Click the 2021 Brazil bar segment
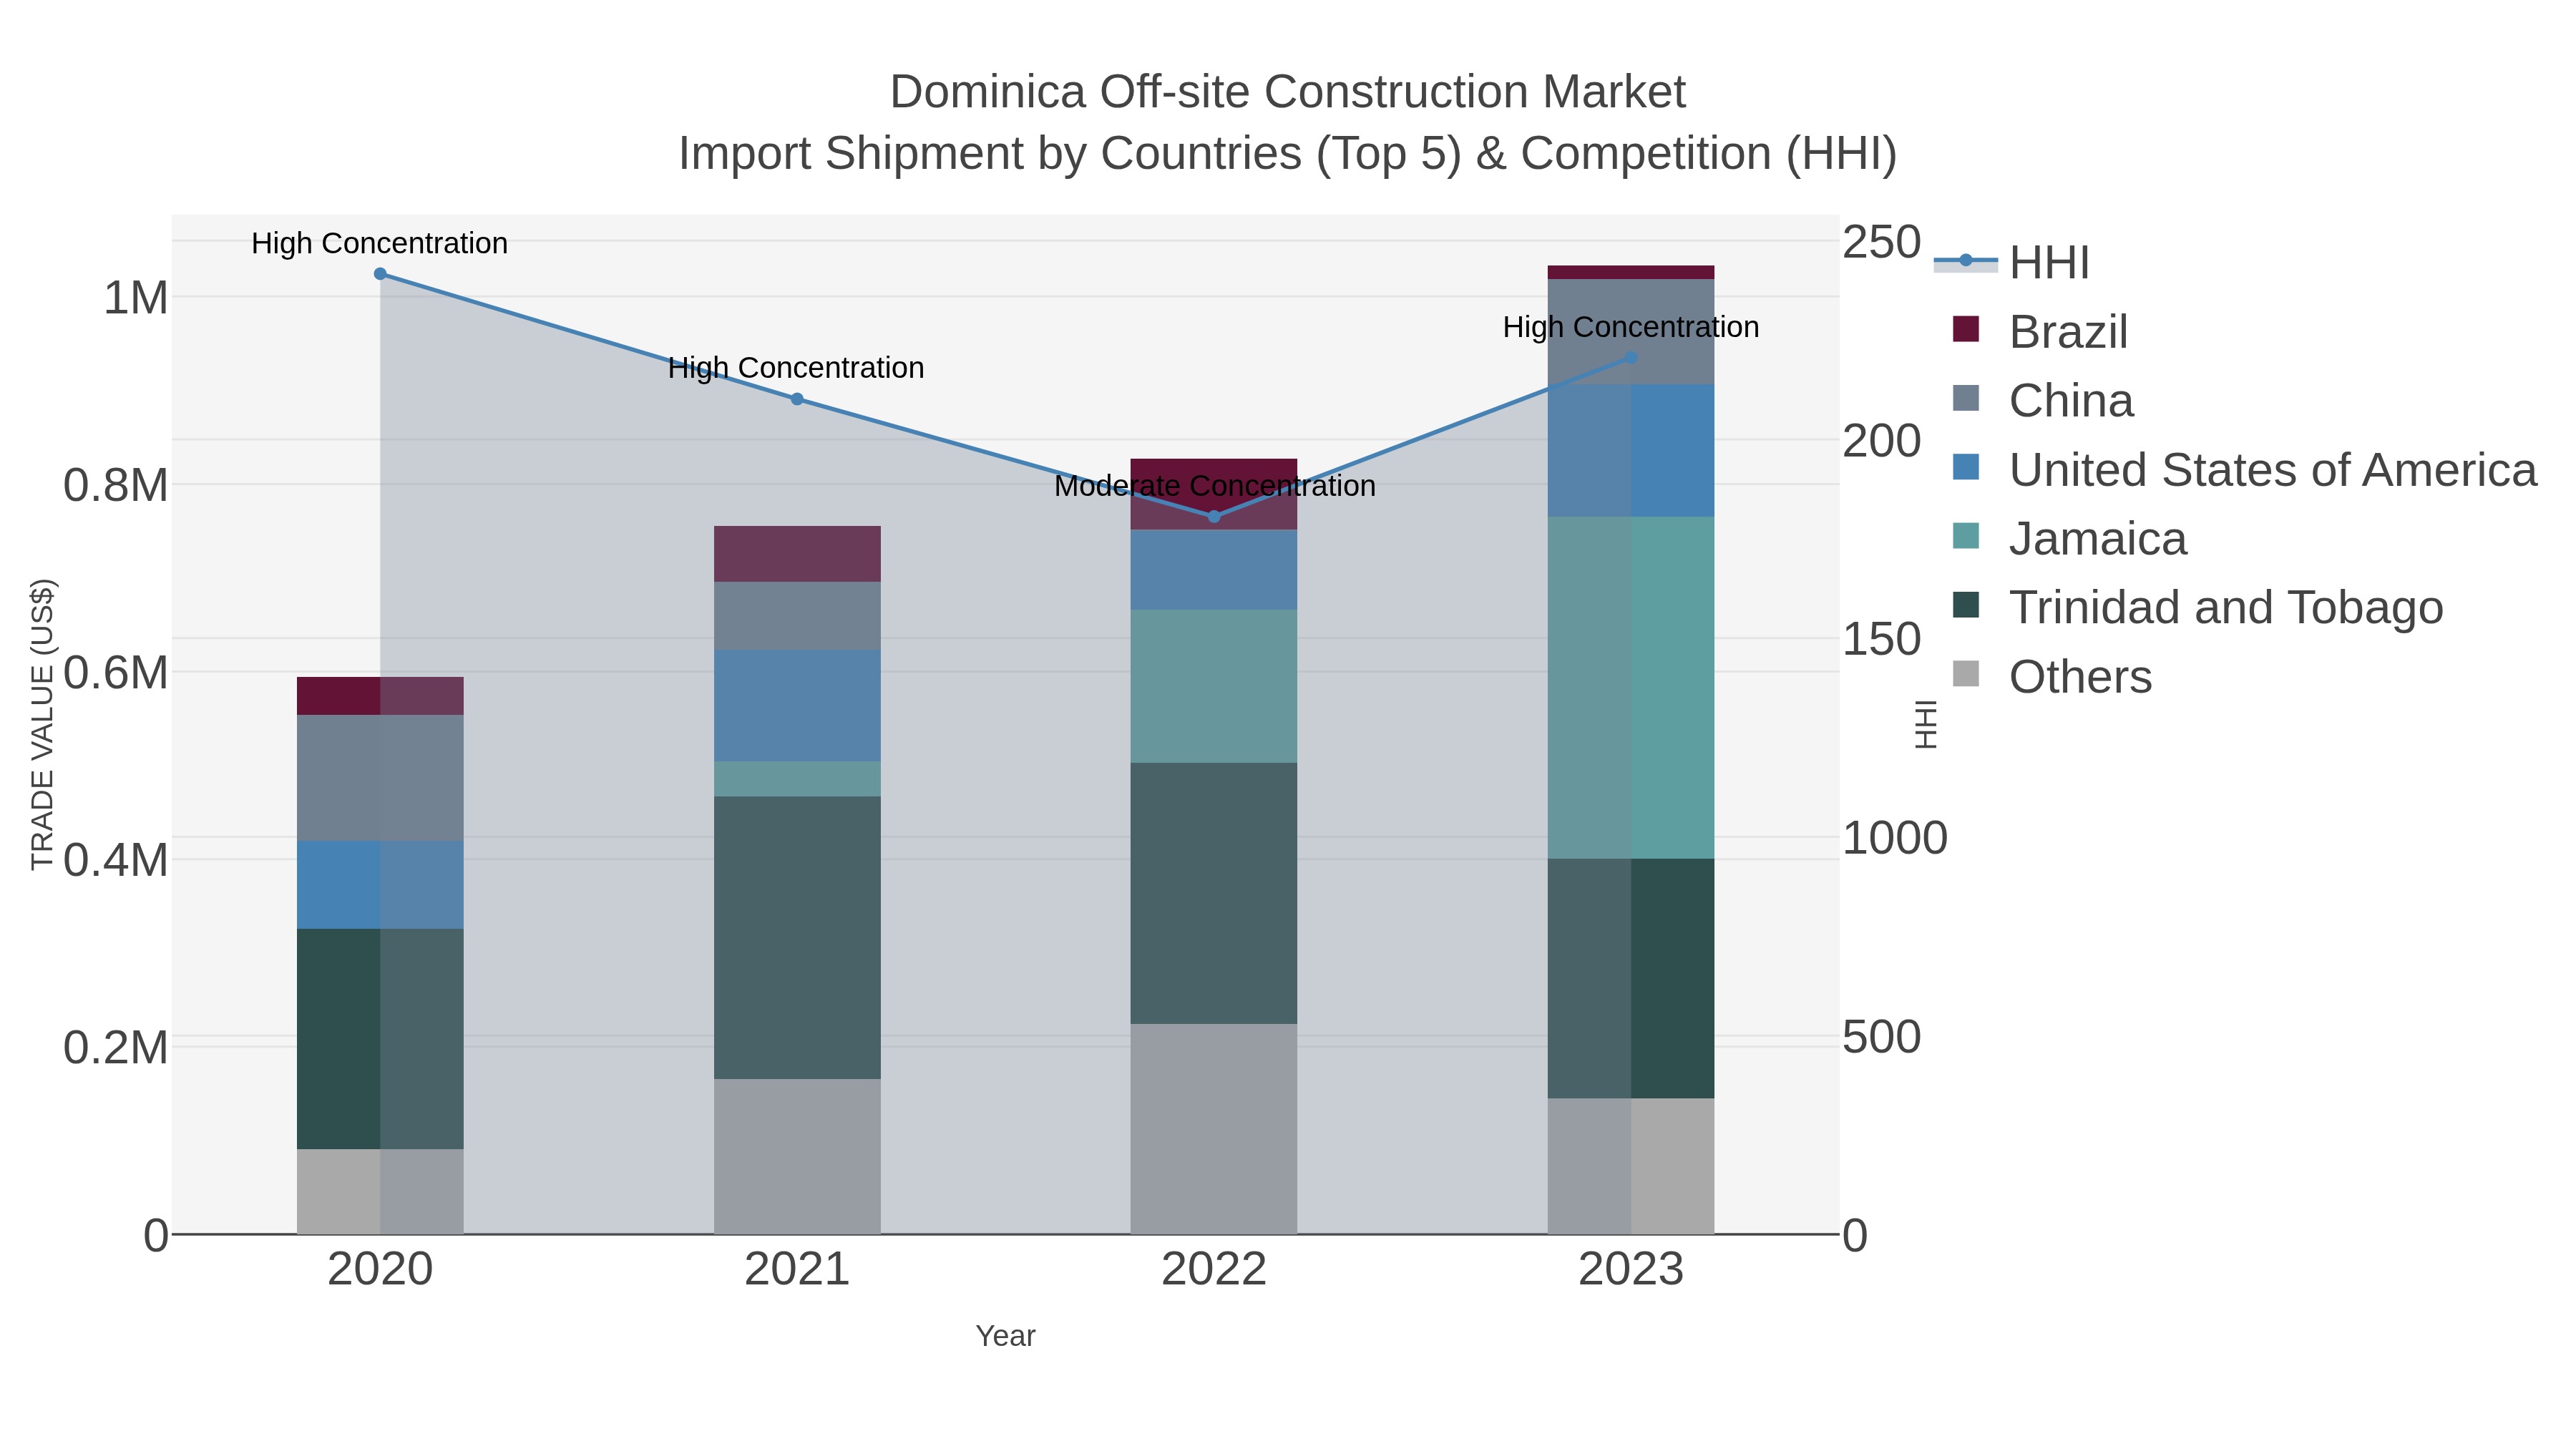Screen dimensions: 2576x1449 coord(797,554)
